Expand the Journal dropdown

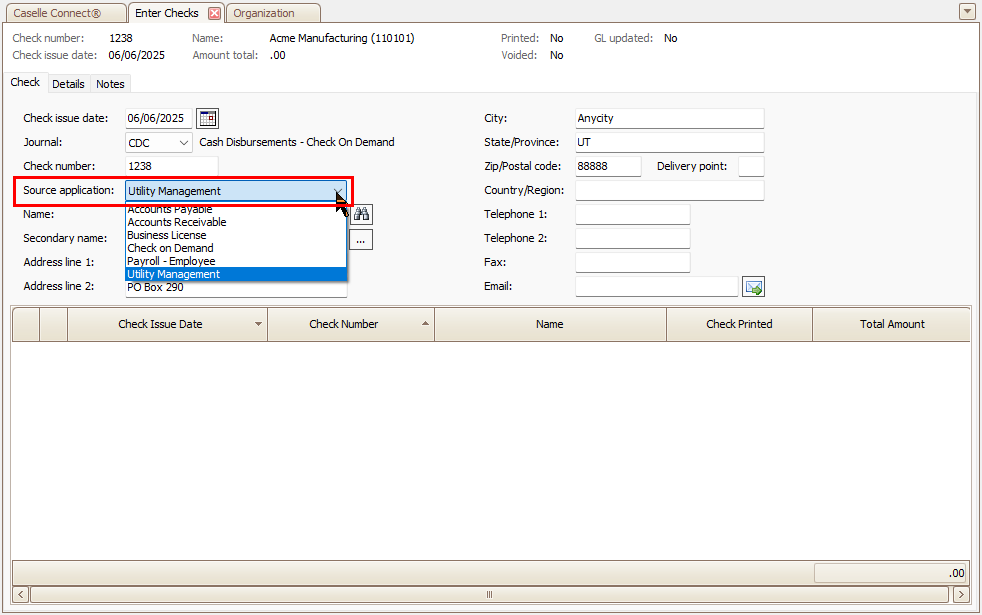(183, 143)
